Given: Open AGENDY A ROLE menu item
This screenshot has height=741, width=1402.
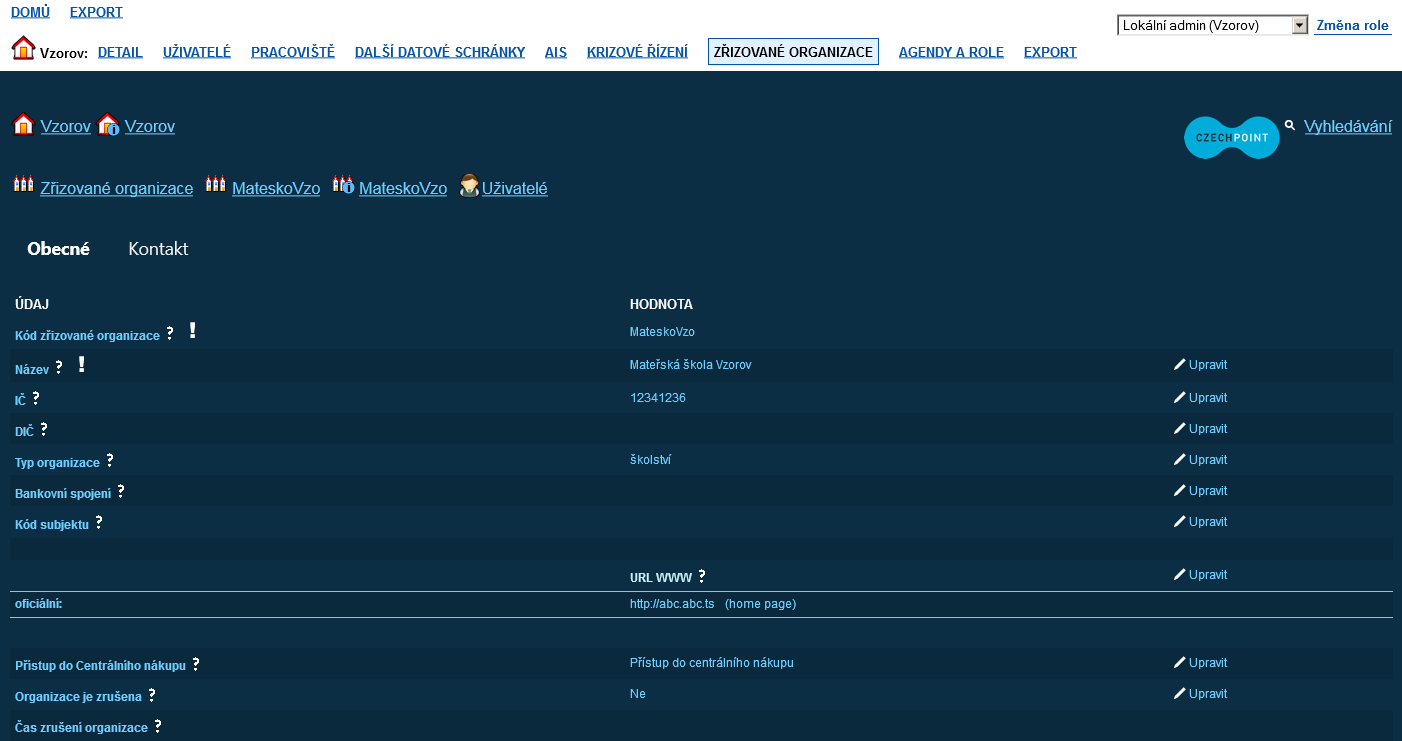Looking at the screenshot, I should tap(951, 52).
